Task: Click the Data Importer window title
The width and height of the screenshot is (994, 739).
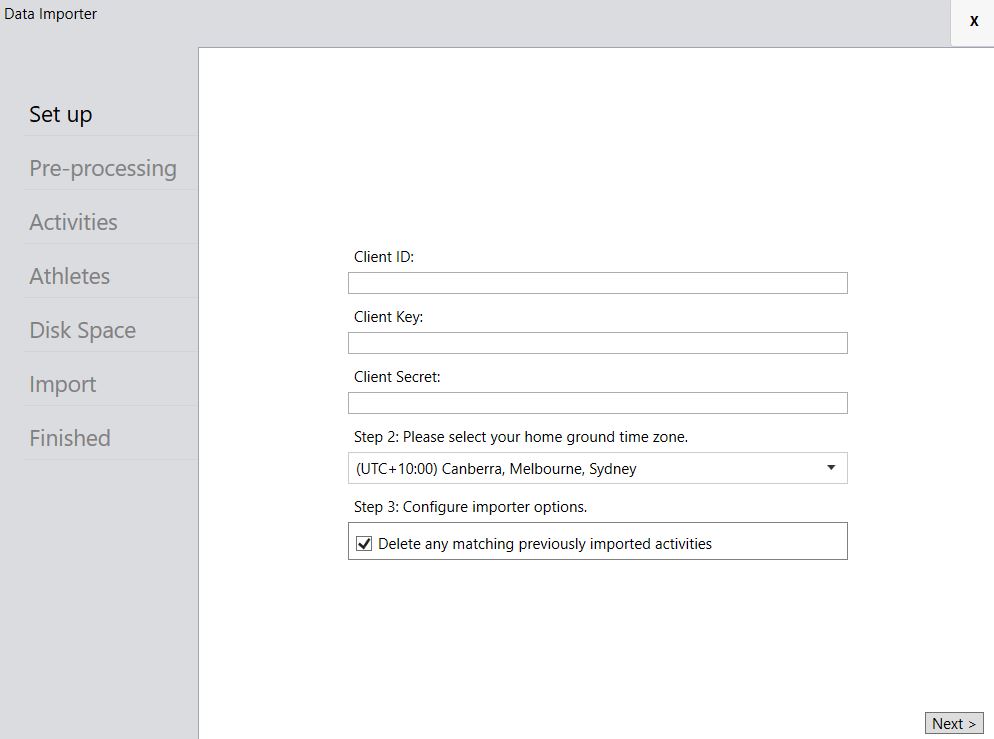Action: 51,14
